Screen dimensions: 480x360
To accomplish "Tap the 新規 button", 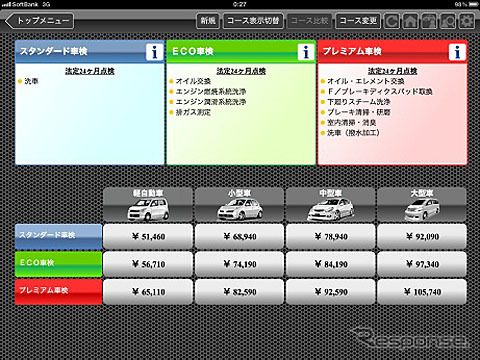I will click(208, 21).
